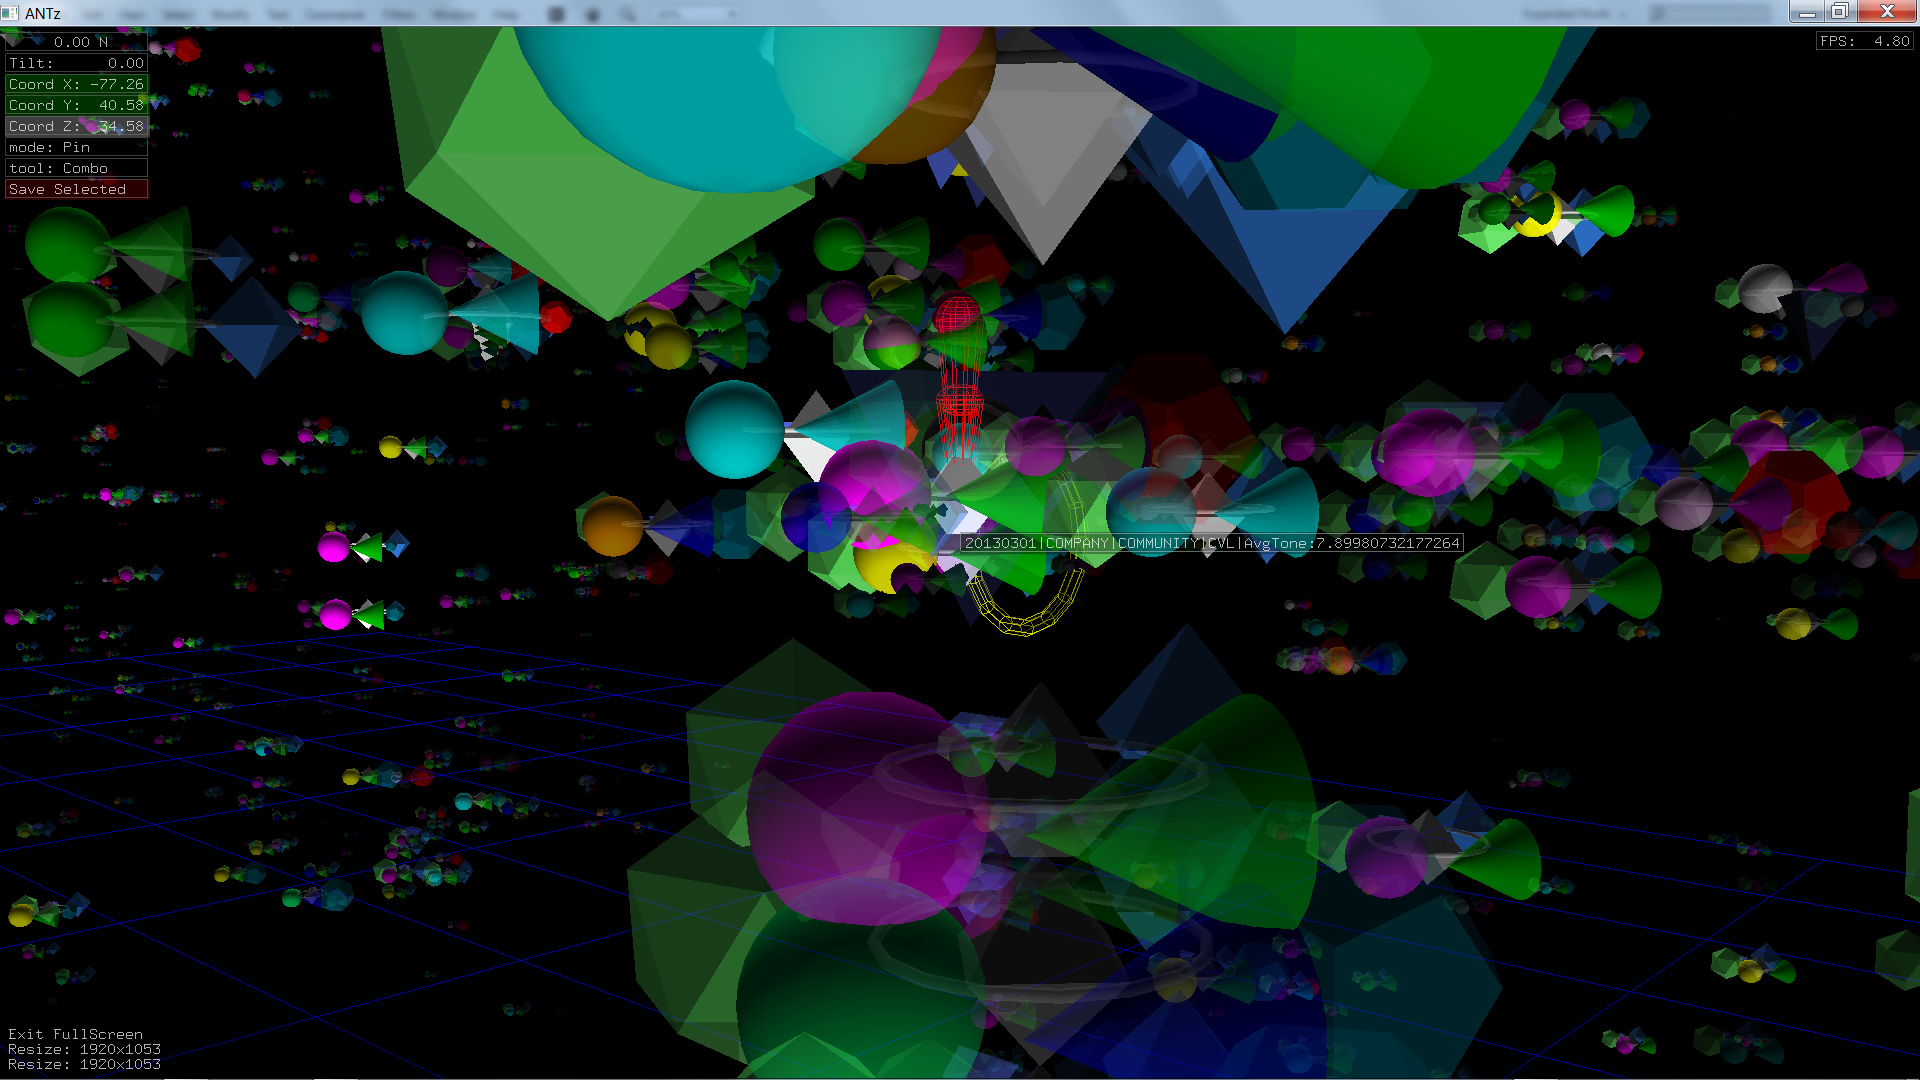The height and width of the screenshot is (1080, 1920).
Task: Click the 20130301 COMPANY COMMUNITY tag label
Action: point(1211,543)
